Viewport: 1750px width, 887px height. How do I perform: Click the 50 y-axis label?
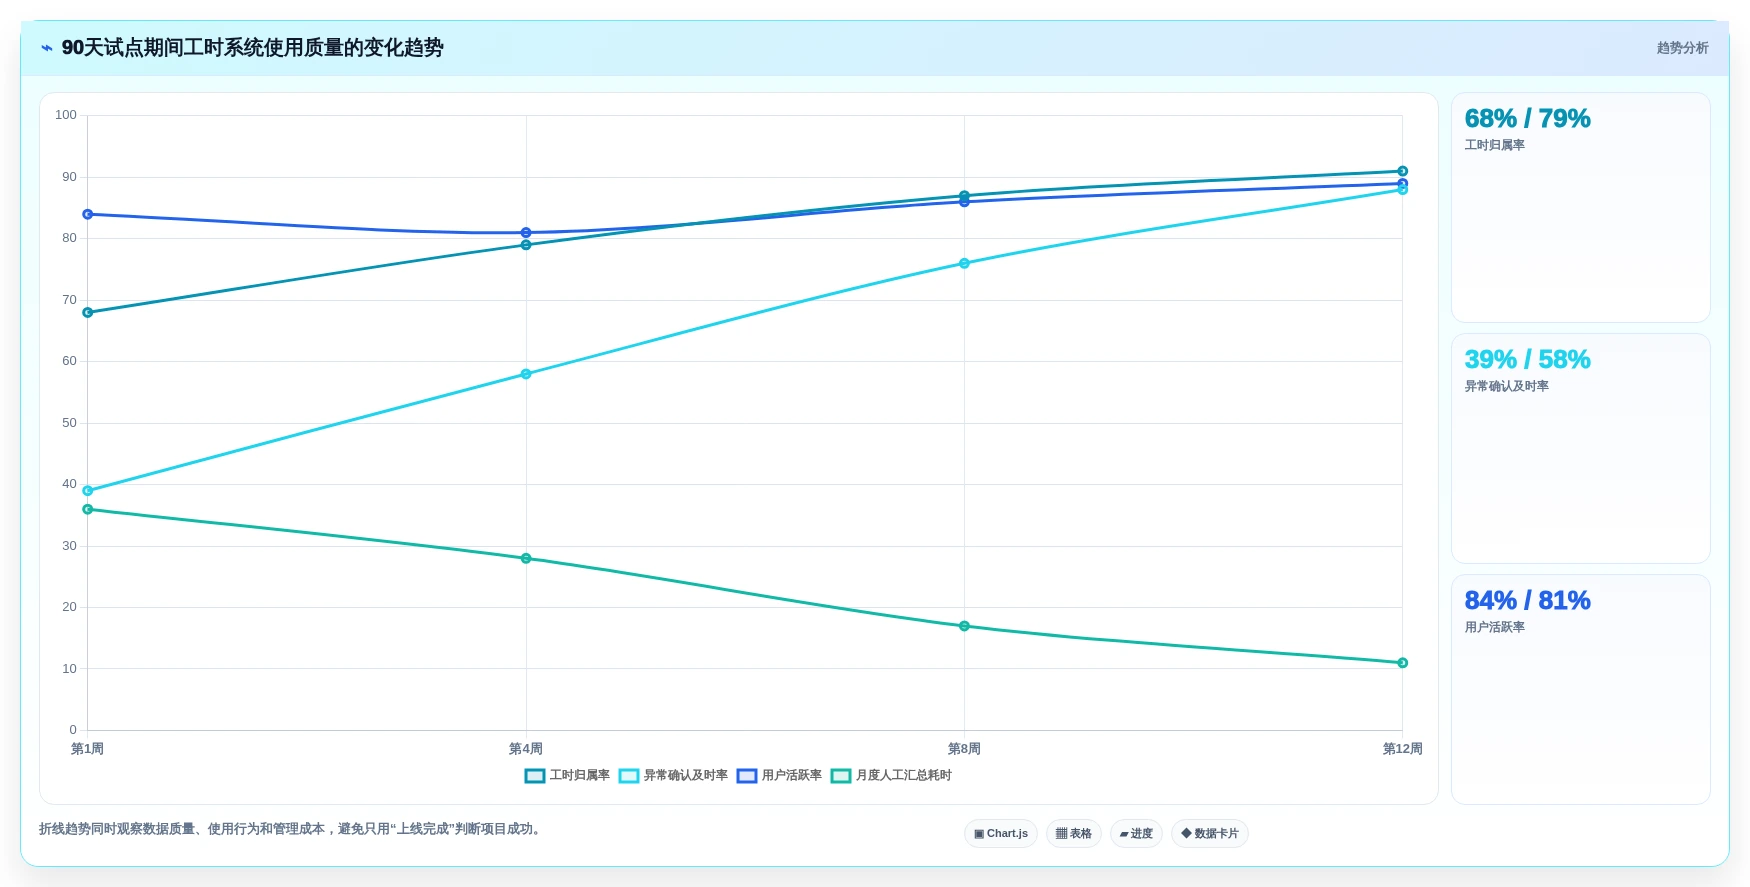(x=69, y=423)
